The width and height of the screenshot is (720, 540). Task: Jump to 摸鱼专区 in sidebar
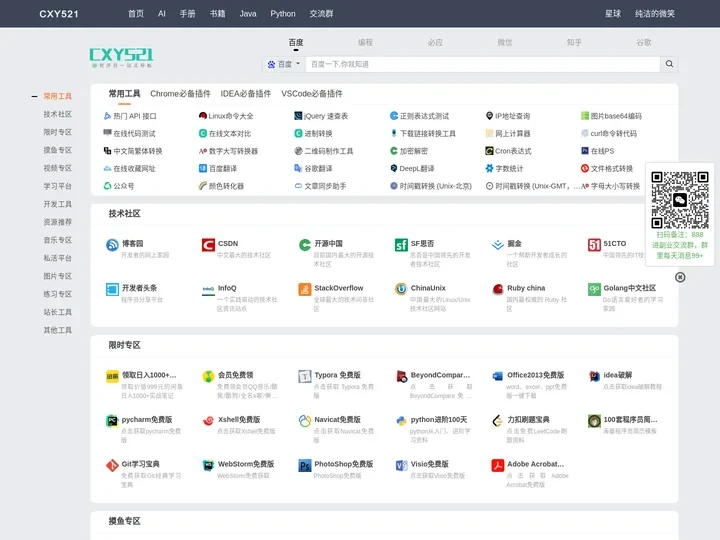tap(58, 150)
